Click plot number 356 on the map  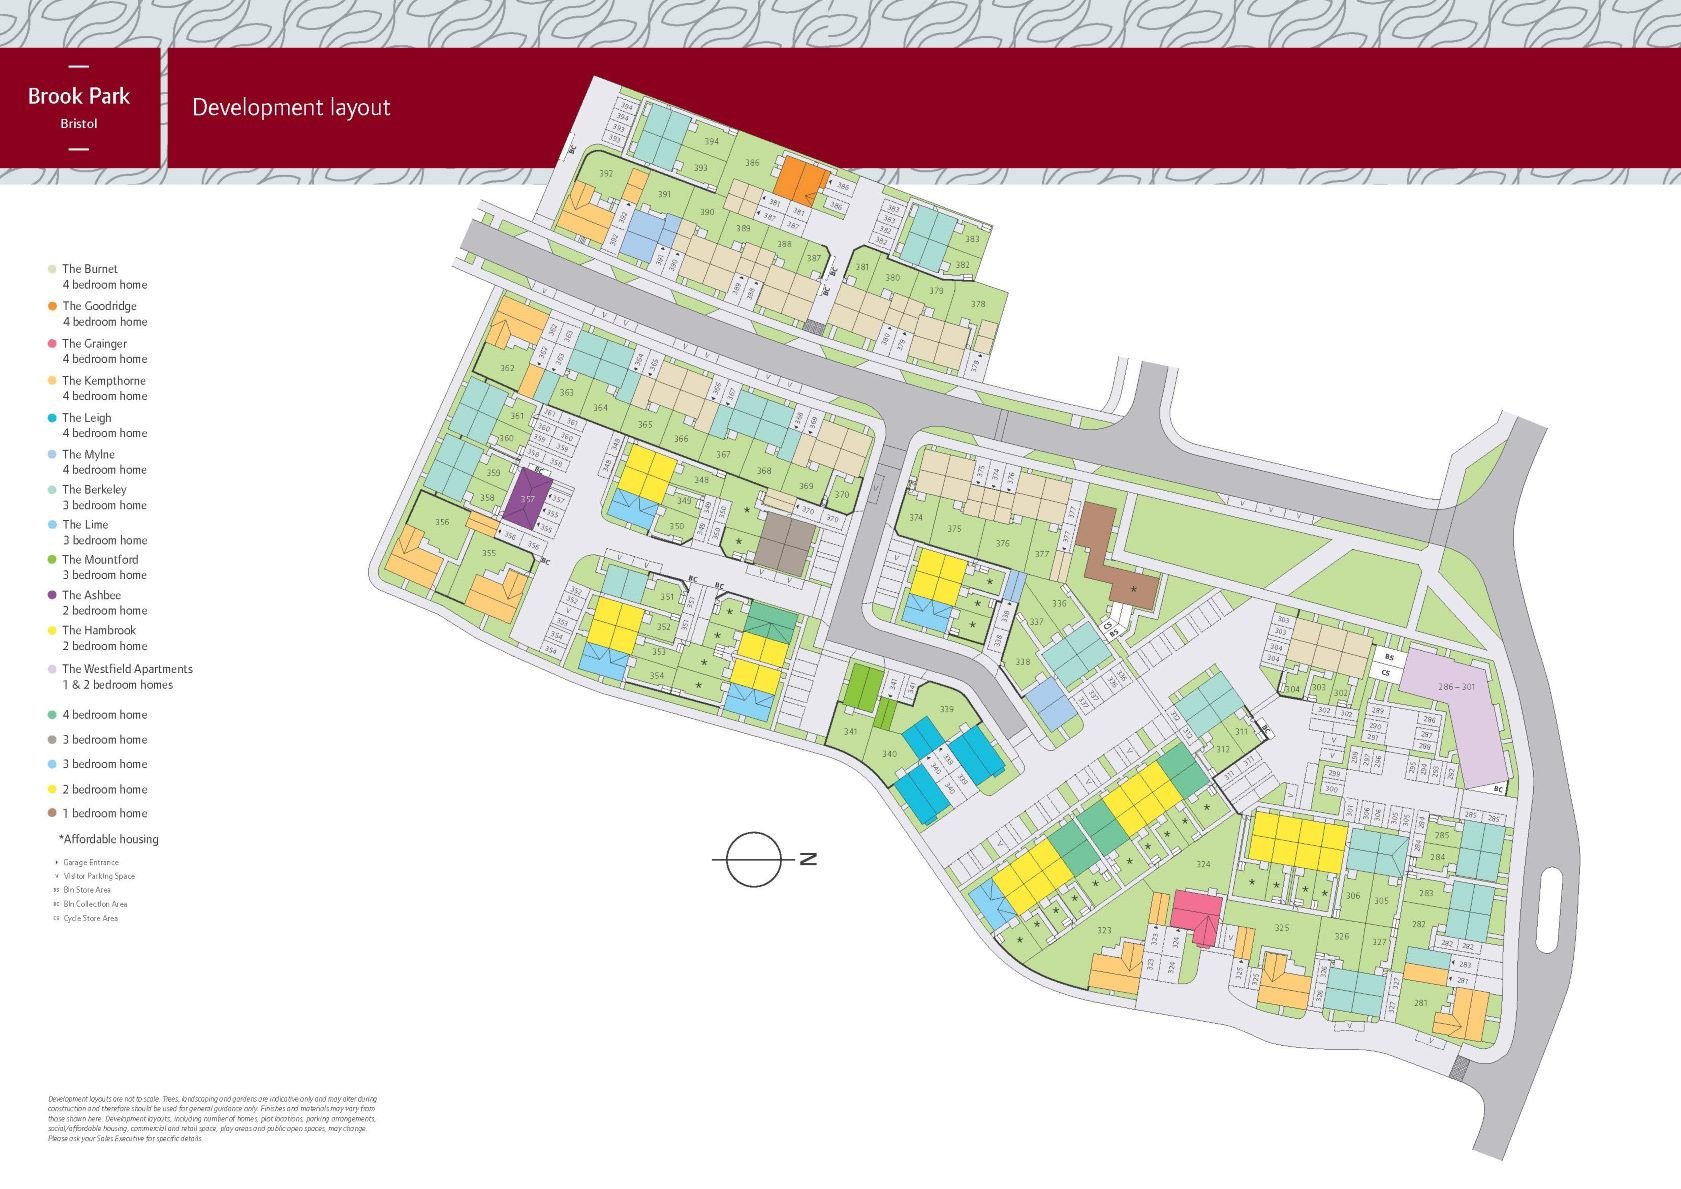442,521
